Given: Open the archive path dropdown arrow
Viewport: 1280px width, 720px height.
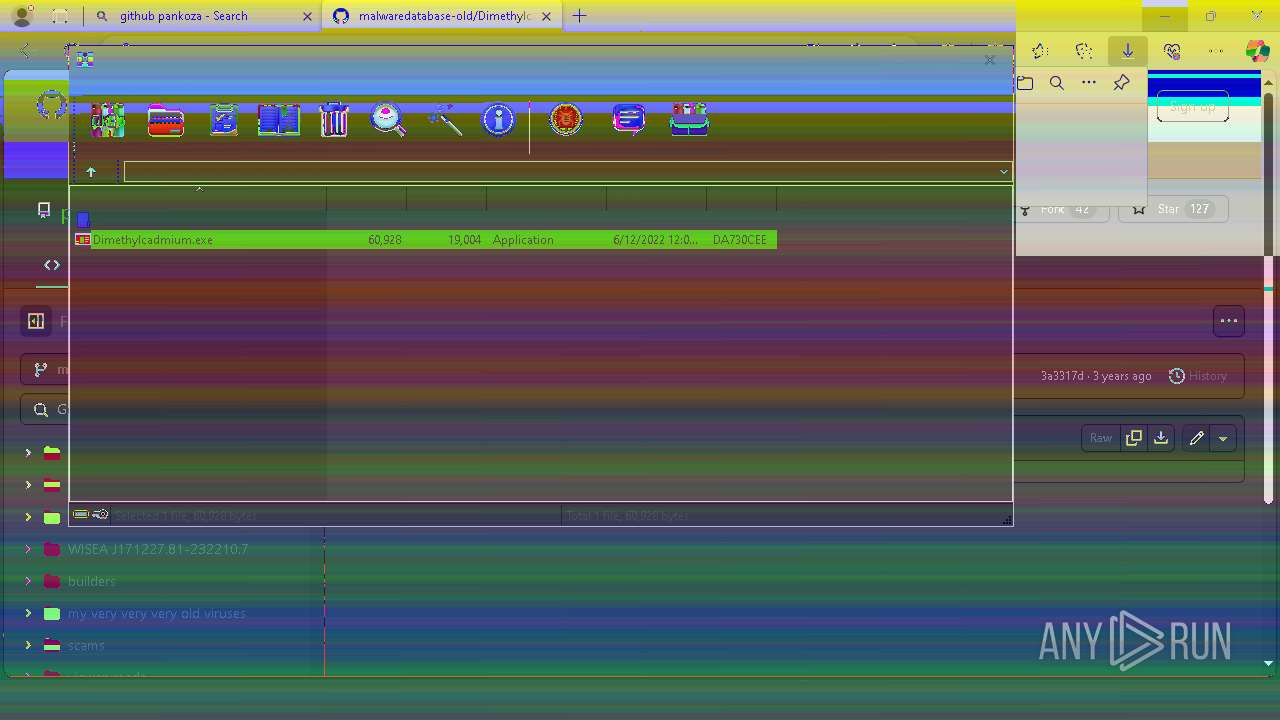Looking at the screenshot, I should 1003,172.
